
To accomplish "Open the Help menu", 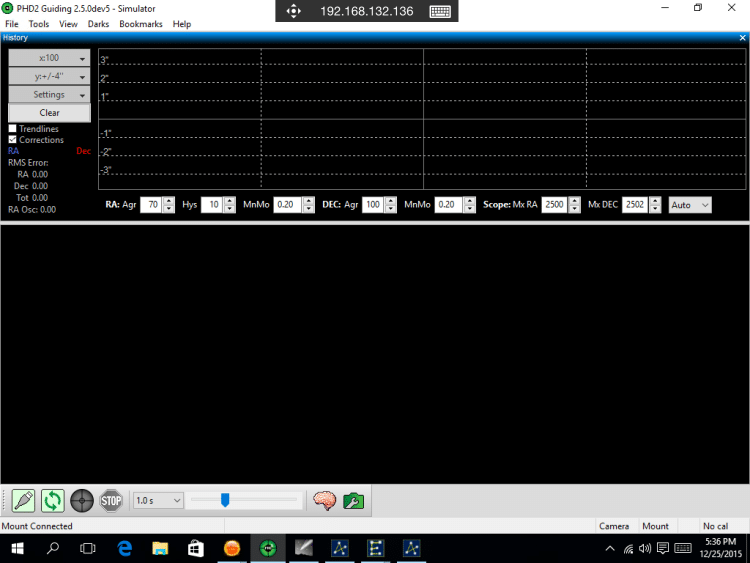I will pyautogui.click(x=182, y=24).
